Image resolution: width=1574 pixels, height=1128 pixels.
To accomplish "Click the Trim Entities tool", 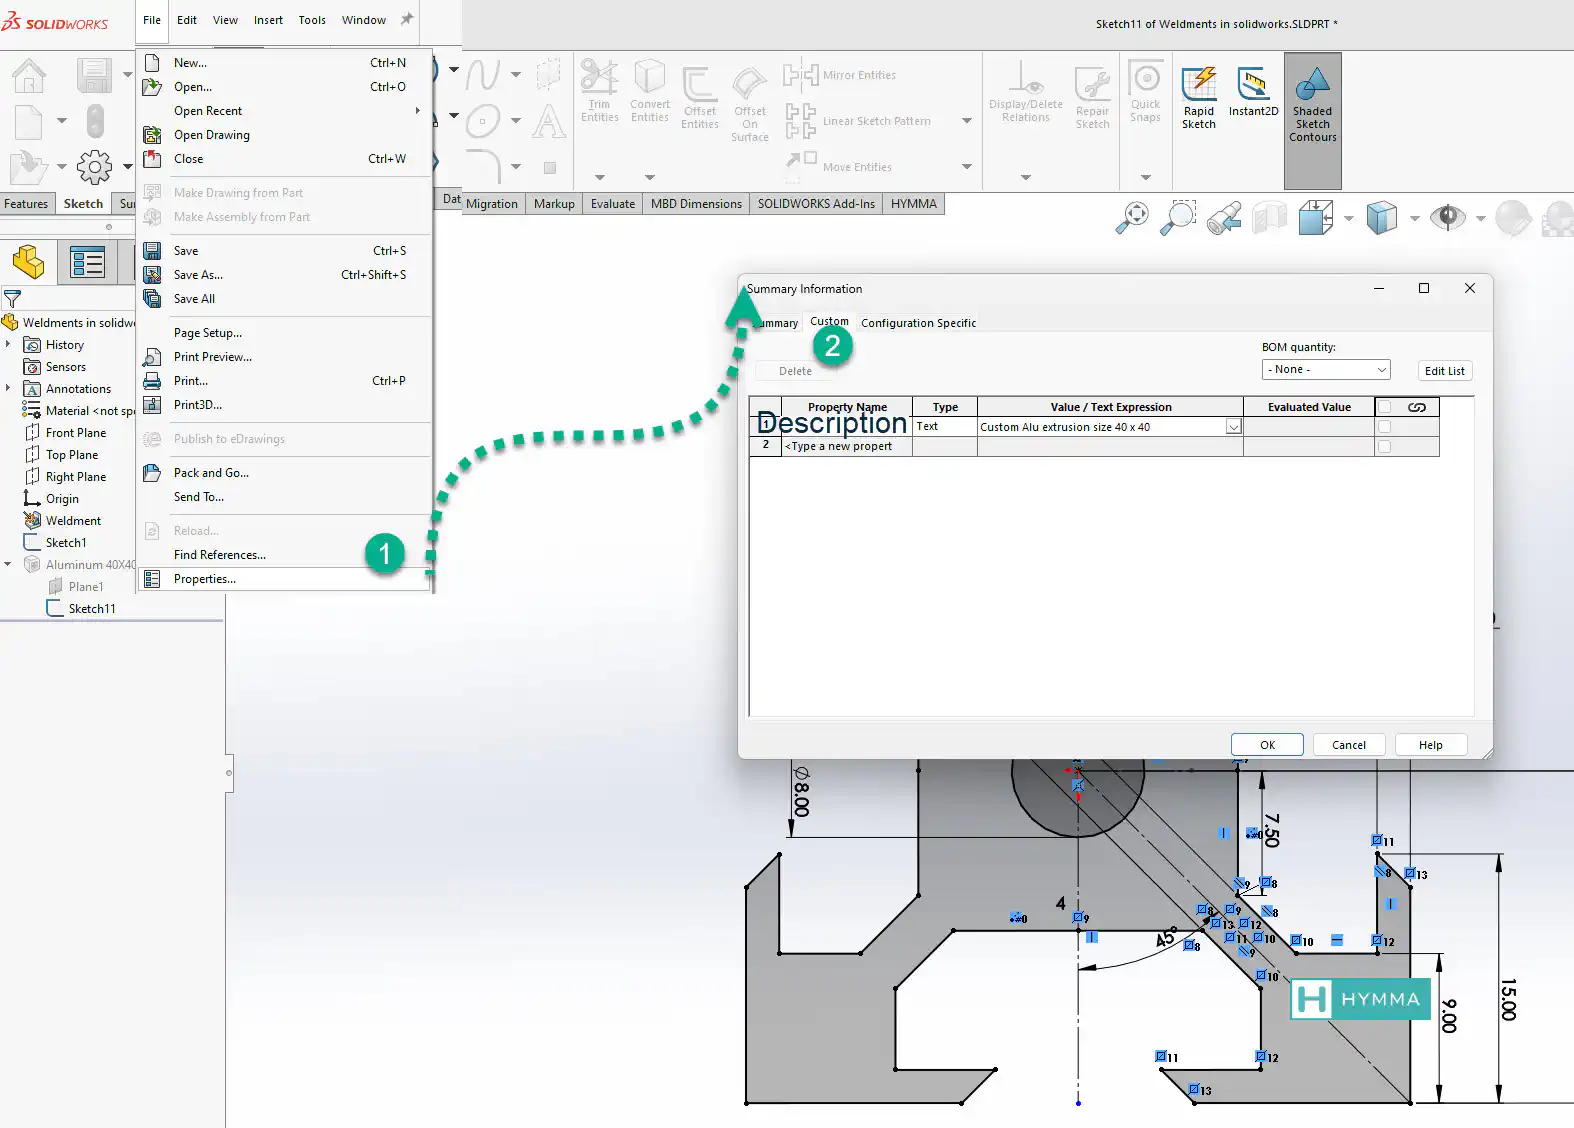I will click(599, 91).
